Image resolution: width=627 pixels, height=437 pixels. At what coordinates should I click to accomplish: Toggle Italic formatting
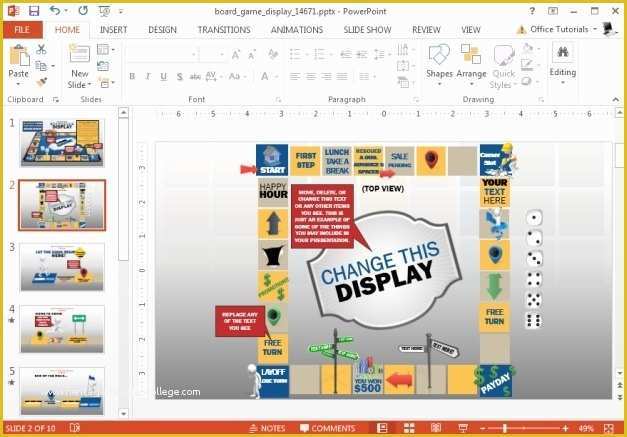coord(148,76)
